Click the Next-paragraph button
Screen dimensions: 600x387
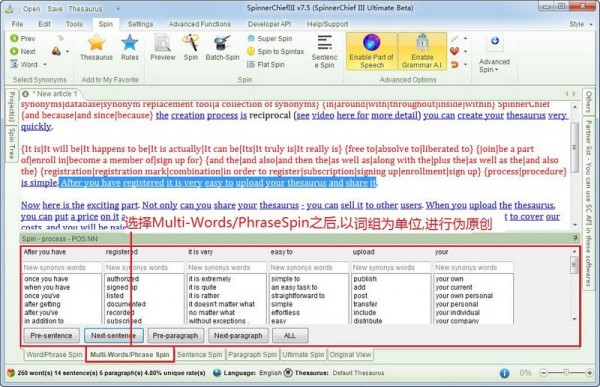coord(238,336)
